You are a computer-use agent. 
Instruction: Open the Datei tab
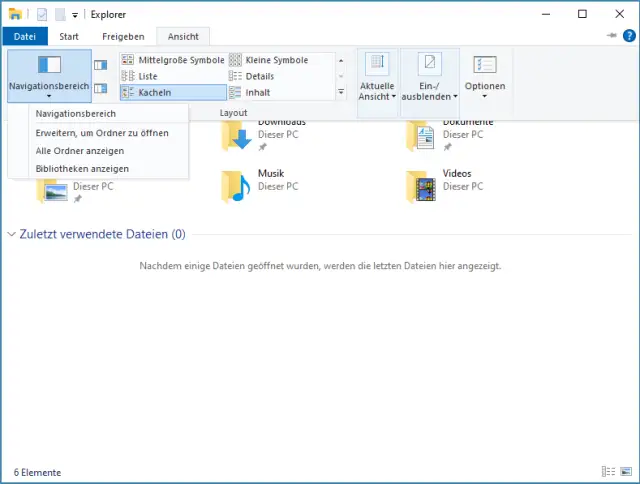[24, 37]
